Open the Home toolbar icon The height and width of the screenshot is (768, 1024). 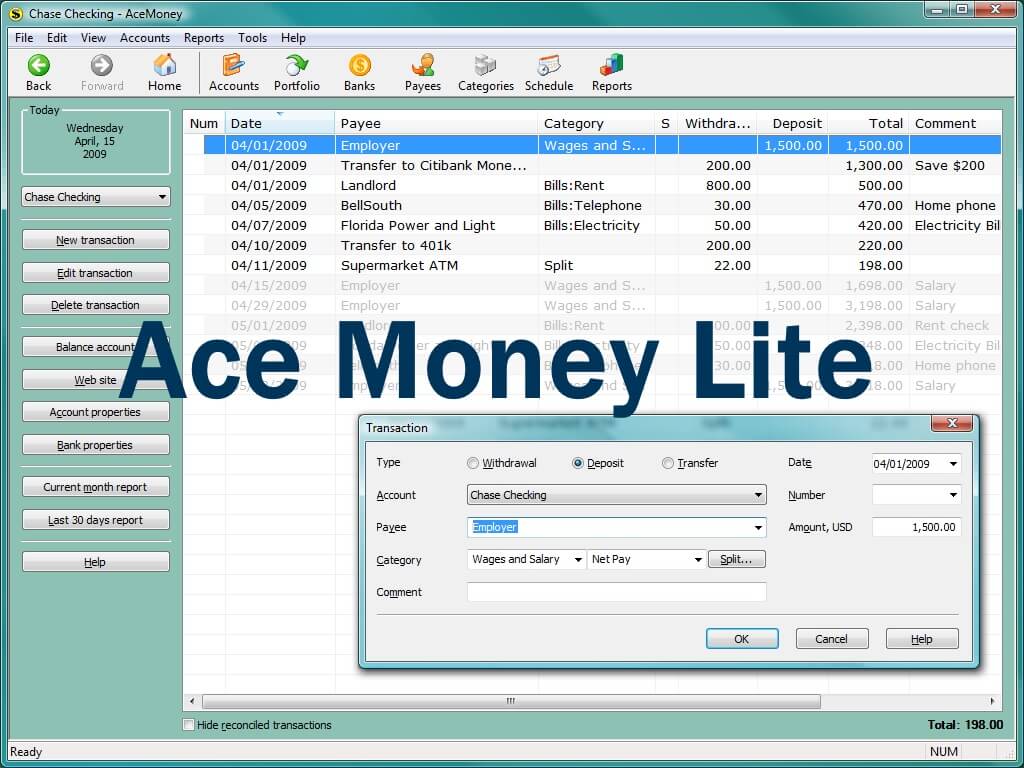[165, 72]
